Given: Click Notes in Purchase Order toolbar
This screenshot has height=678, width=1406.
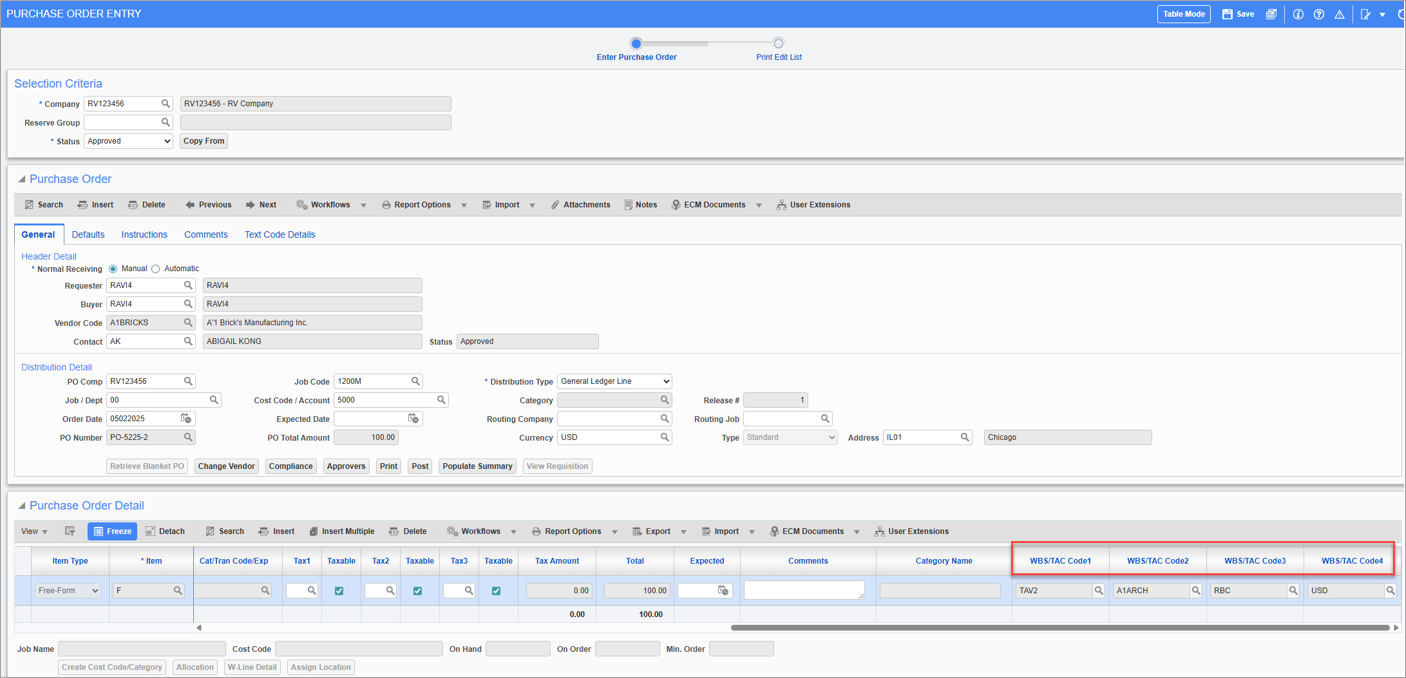Looking at the screenshot, I should click(640, 205).
